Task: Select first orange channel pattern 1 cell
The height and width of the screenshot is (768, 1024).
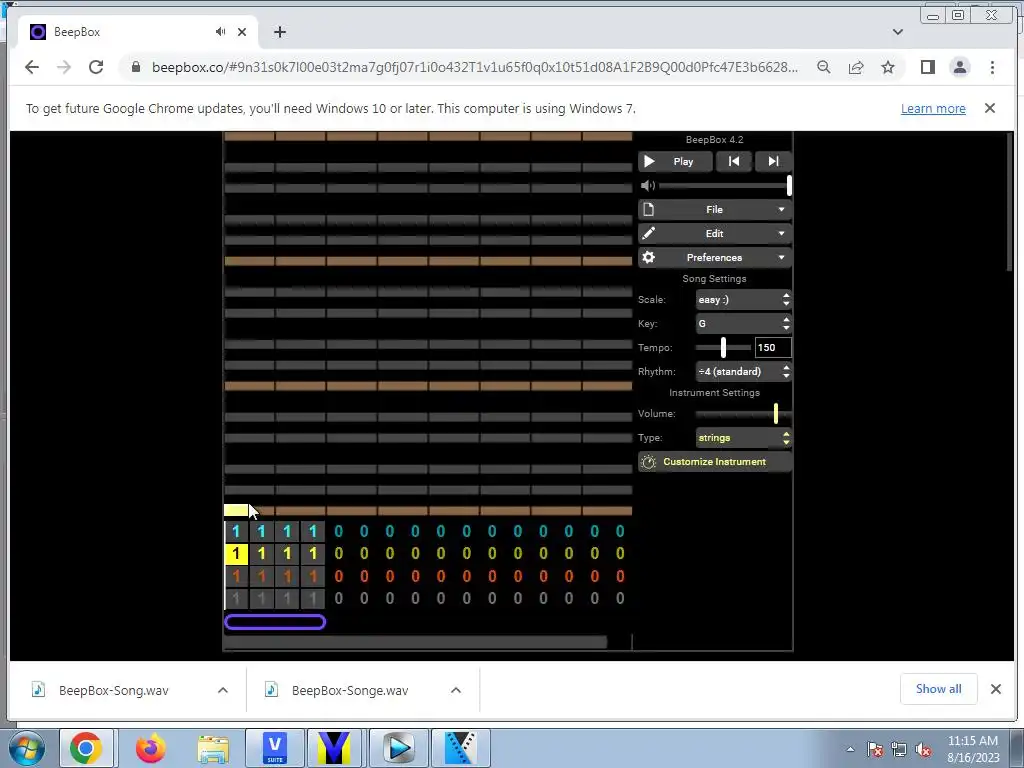Action: [236, 576]
